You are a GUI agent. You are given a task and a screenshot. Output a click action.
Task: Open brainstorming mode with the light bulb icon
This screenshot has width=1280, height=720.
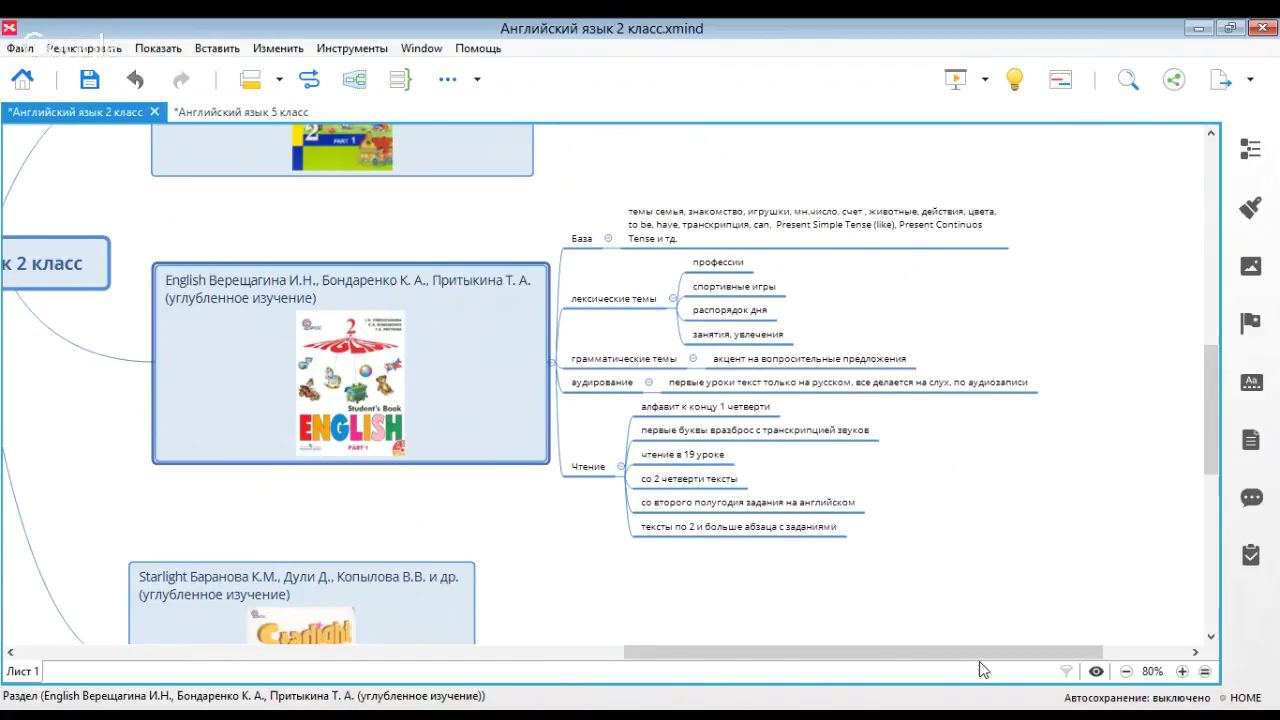1014,79
